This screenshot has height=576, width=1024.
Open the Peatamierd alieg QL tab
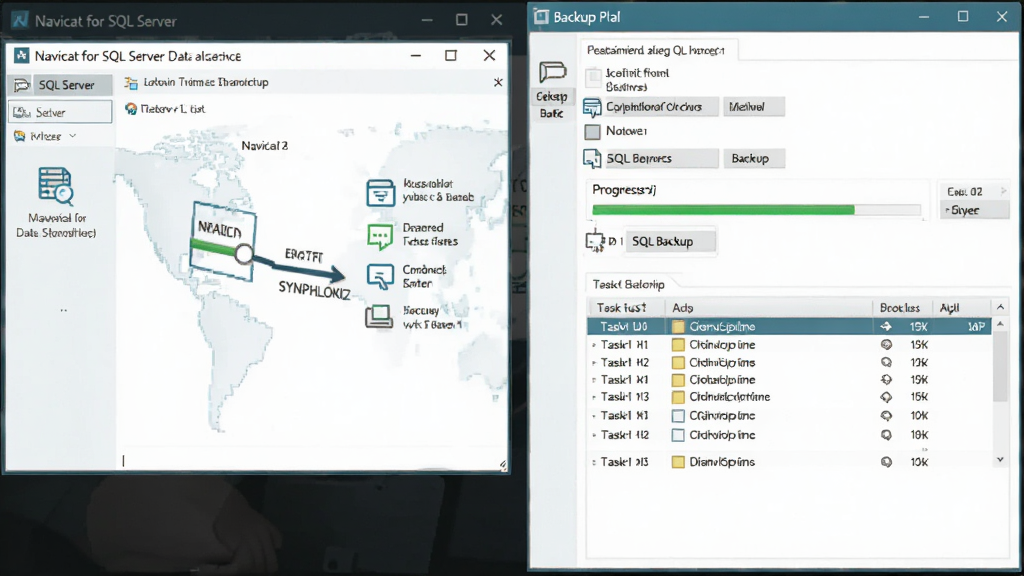click(659, 50)
